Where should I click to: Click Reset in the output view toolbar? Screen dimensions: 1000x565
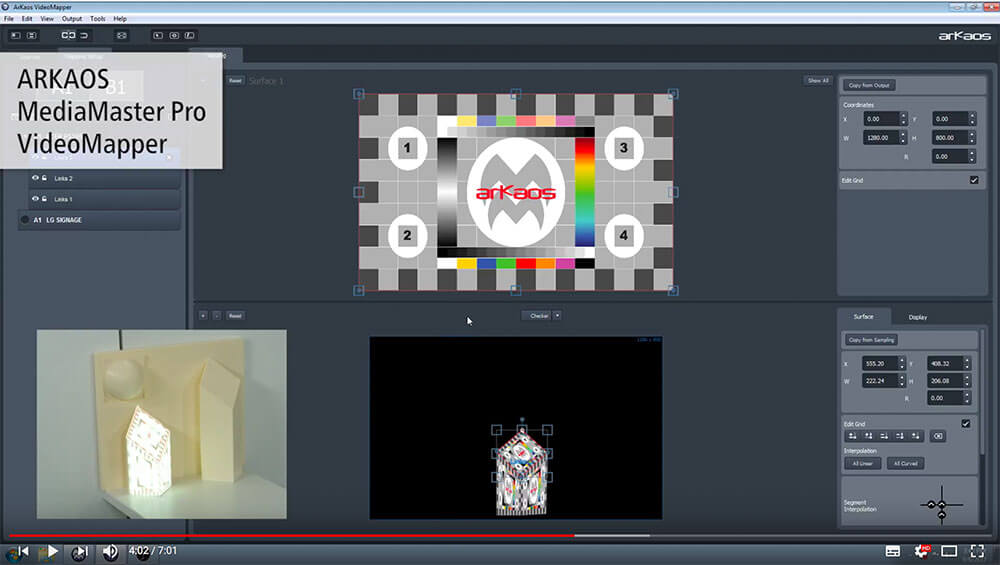(x=235, y=316)
